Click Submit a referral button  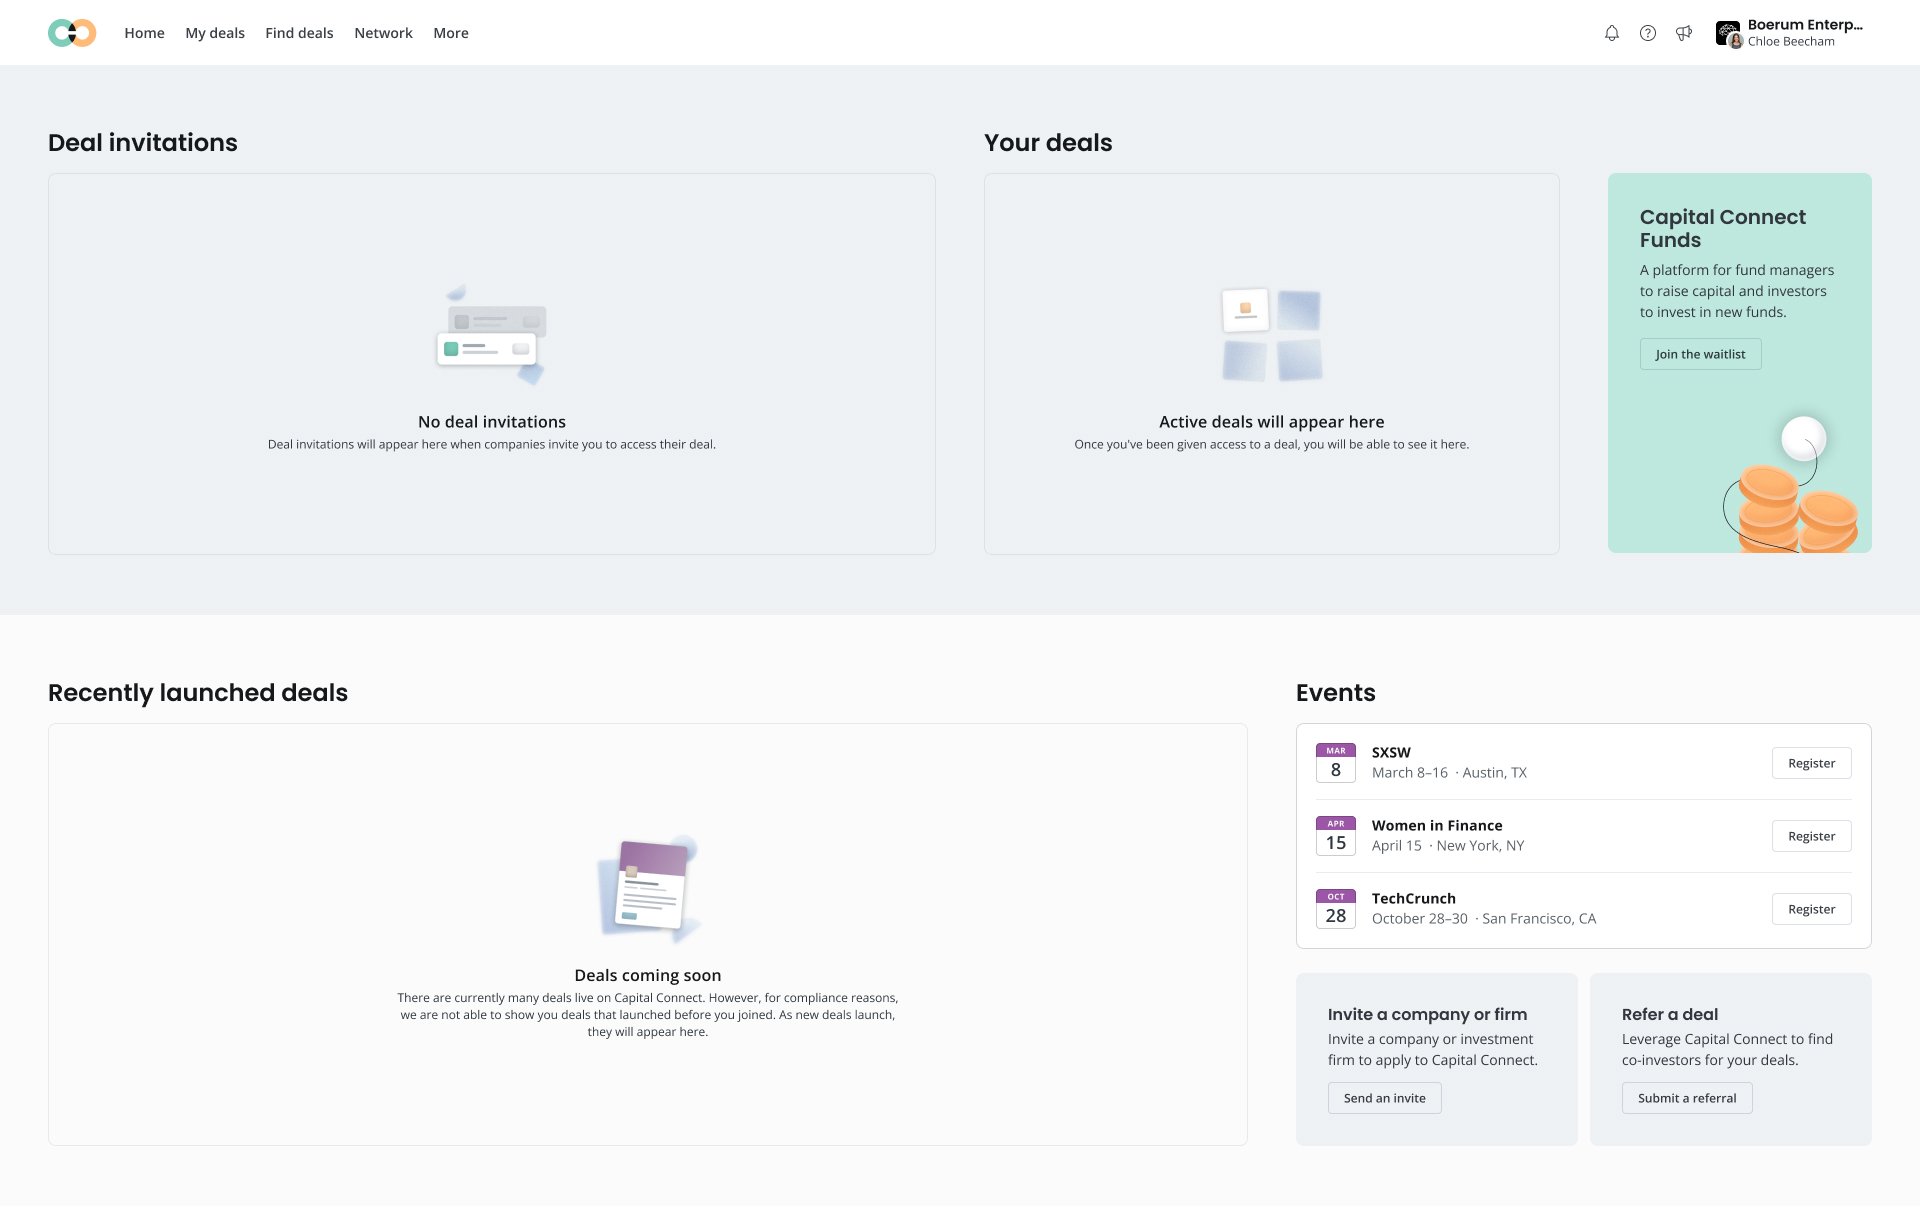pyautogui.click(x=1686, y=1098)
